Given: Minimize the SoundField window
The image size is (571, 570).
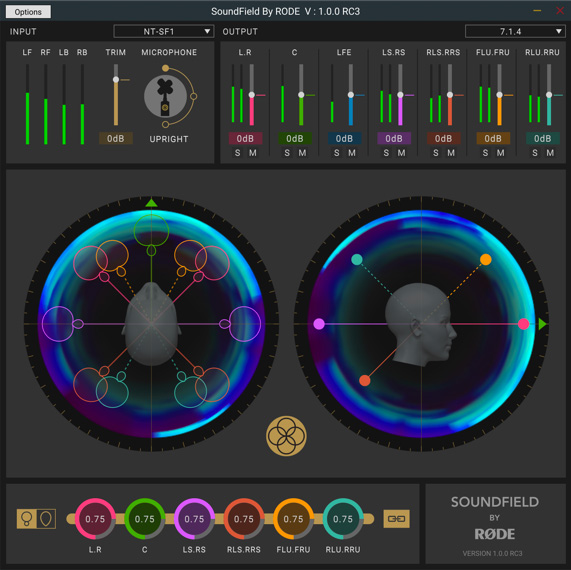Looking at the screenshot, I should click(537, 11).
